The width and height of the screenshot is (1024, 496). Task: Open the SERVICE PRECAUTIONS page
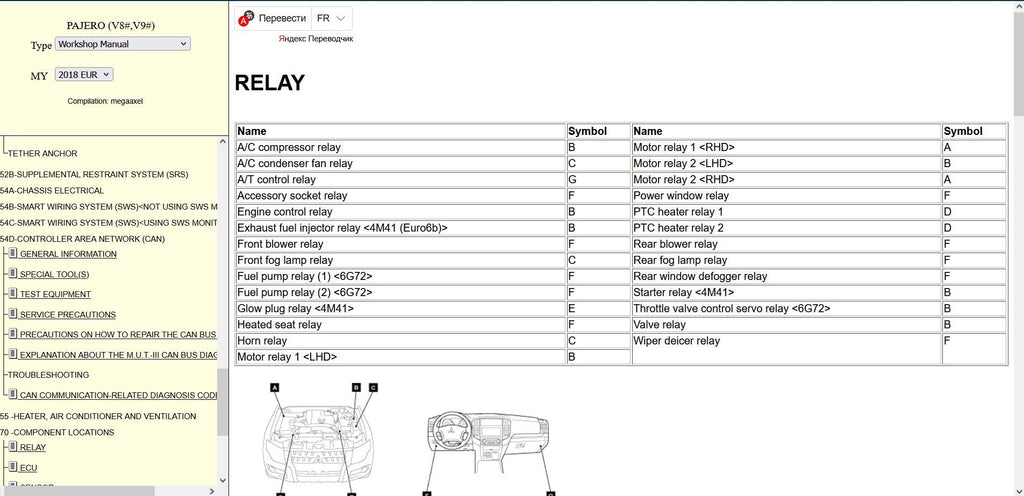(x=67, y=315)
